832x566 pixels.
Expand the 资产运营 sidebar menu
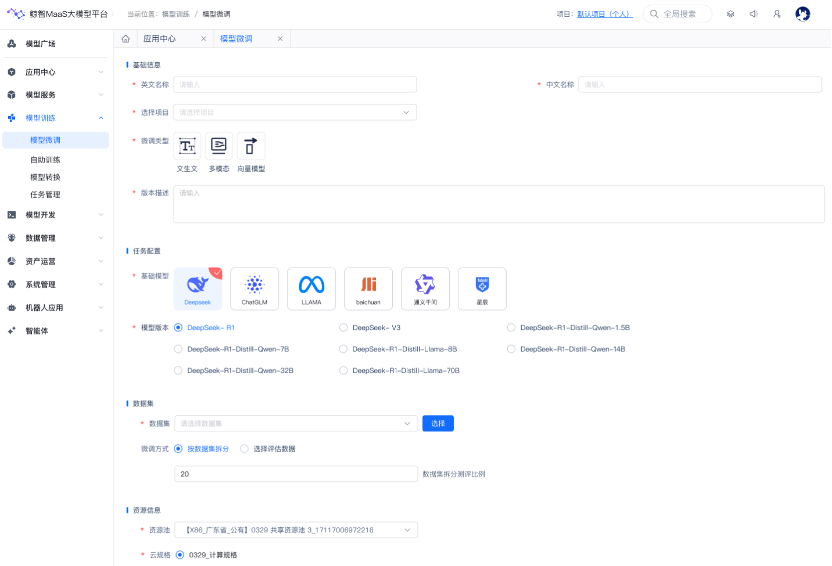(101, 261)
